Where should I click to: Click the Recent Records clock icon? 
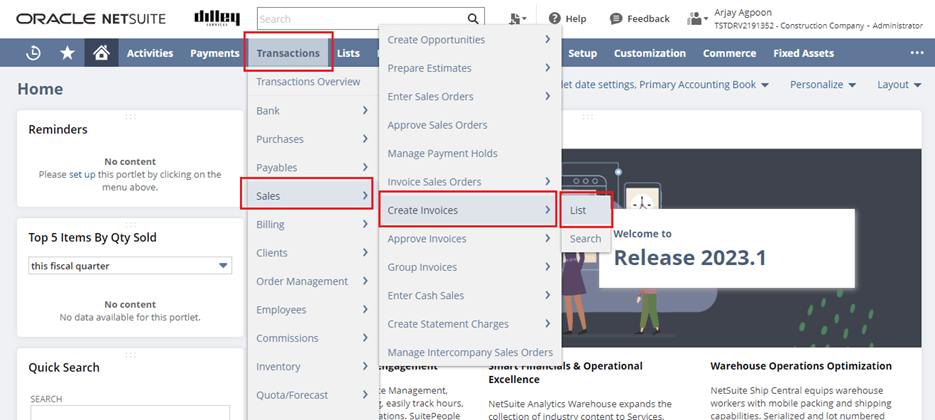(x=33, y=54)
